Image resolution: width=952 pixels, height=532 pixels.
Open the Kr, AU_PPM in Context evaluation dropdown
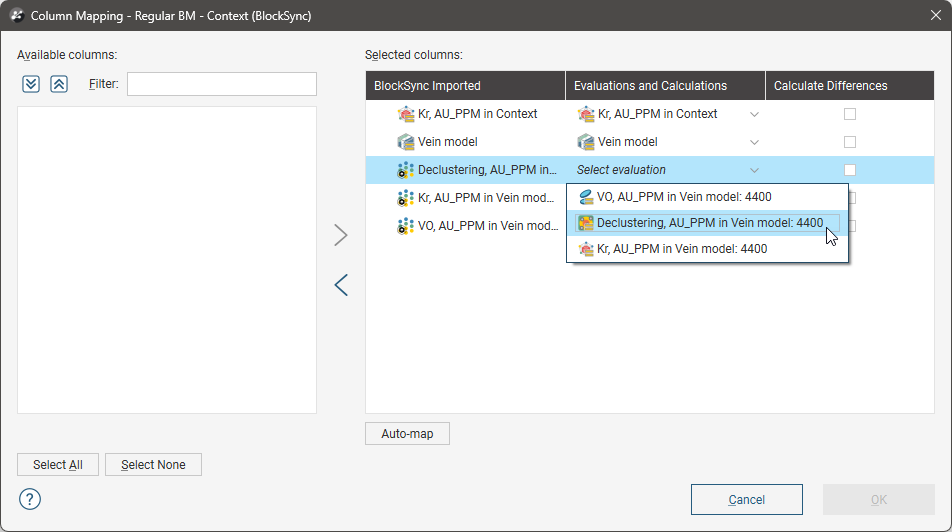(755, 114)
